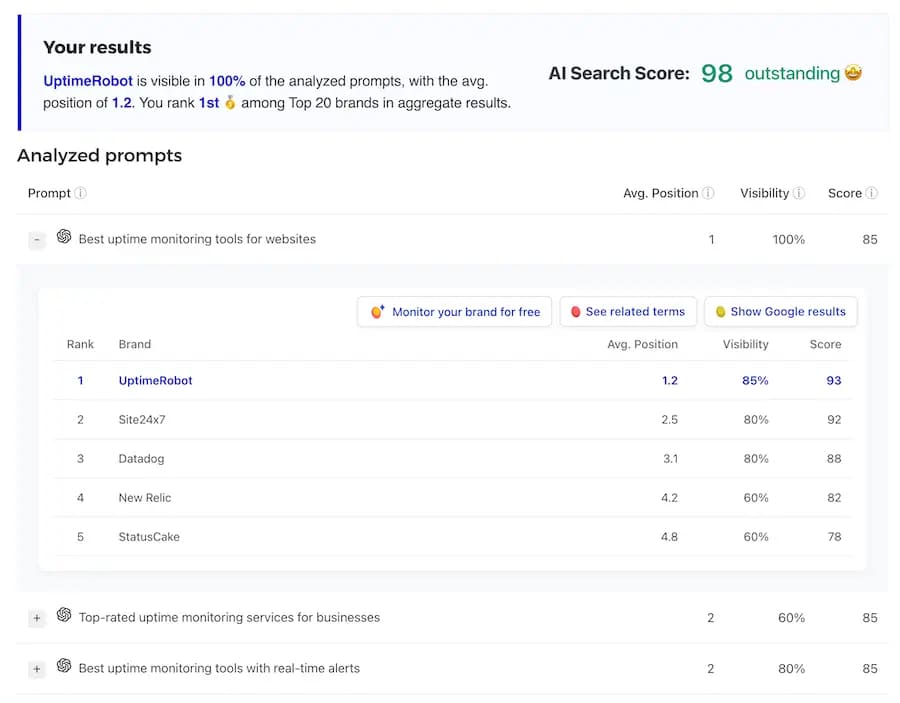
Task: Click UptimeRobot's score value 93
Action: click(x=833, y=380)
